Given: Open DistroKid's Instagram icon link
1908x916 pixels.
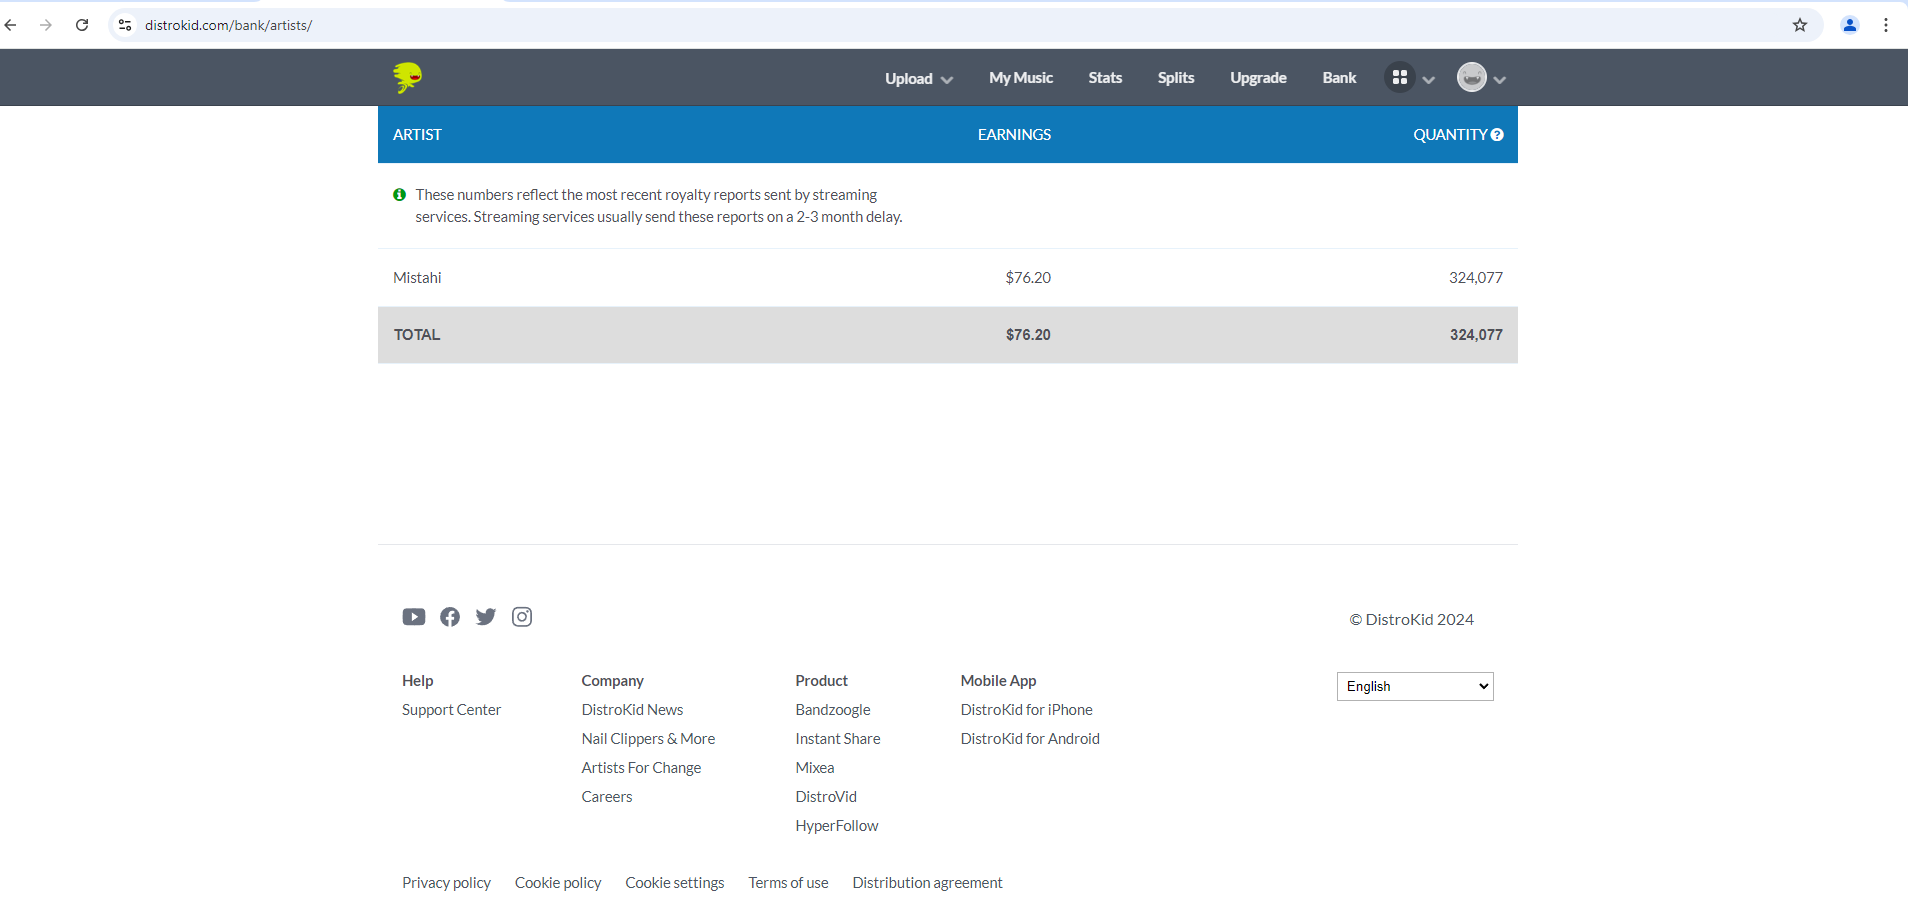Looking at the screenshot, I should pos(522,617).
